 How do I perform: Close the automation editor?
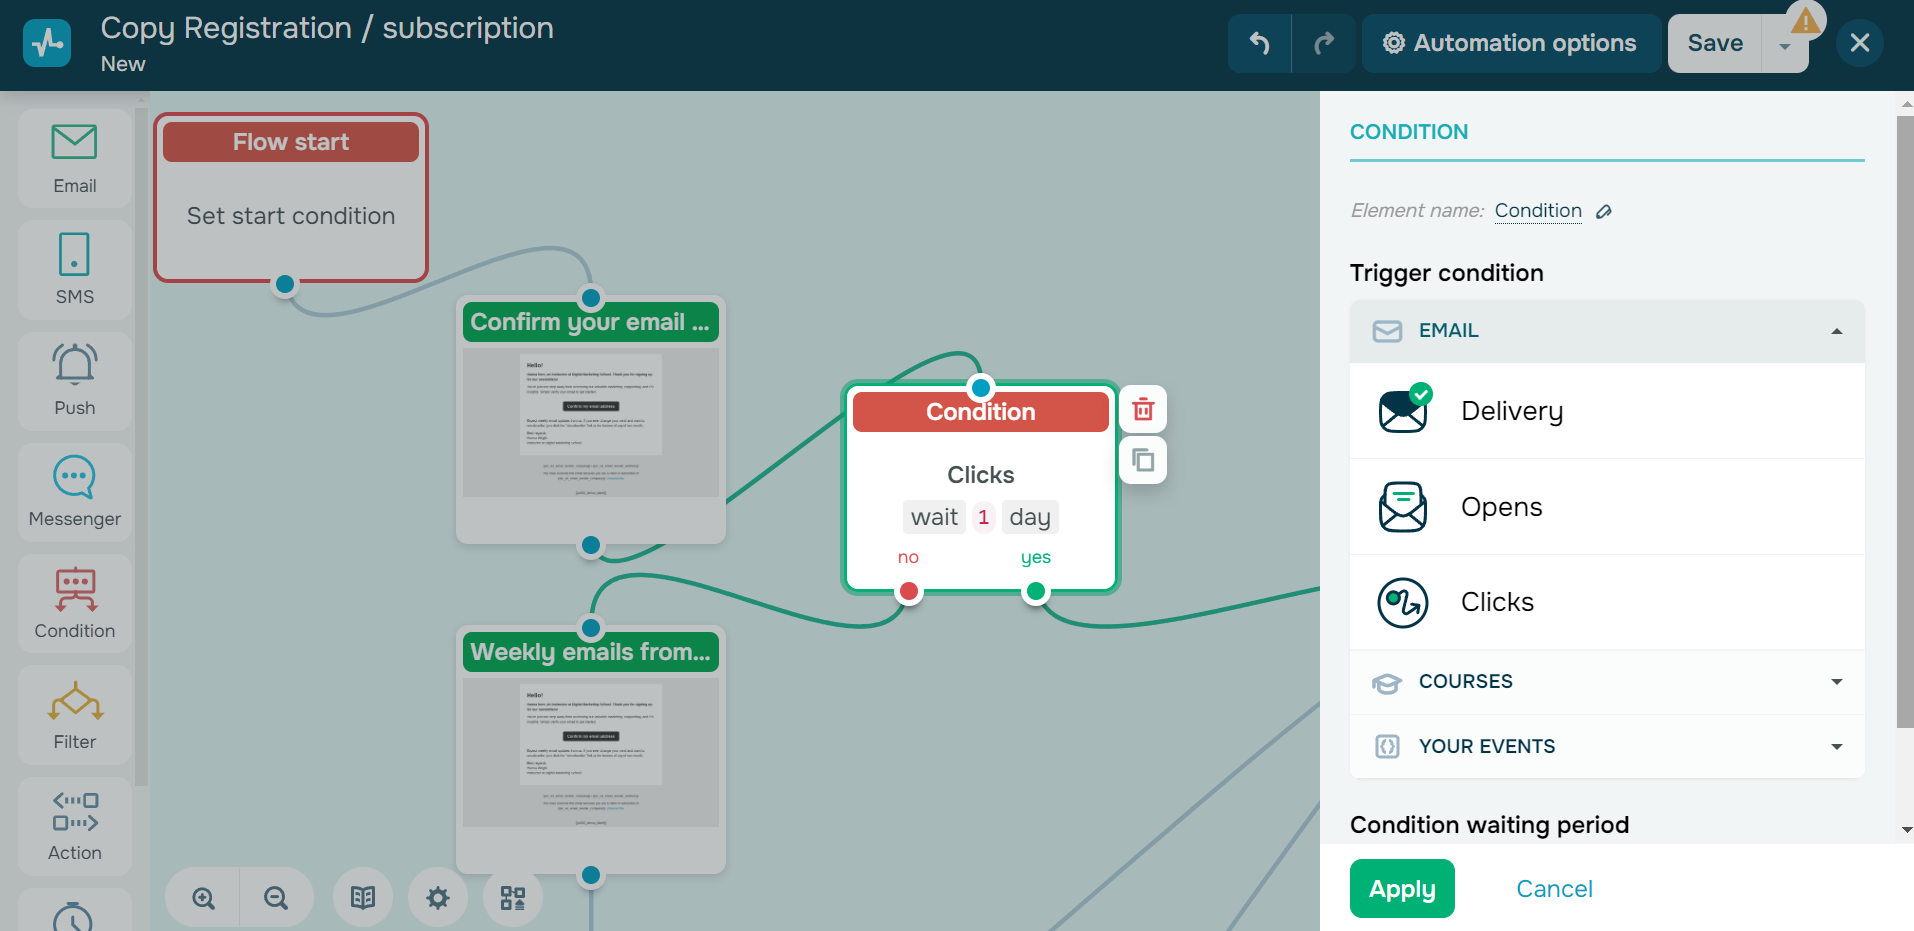(x=1860, y=43)
